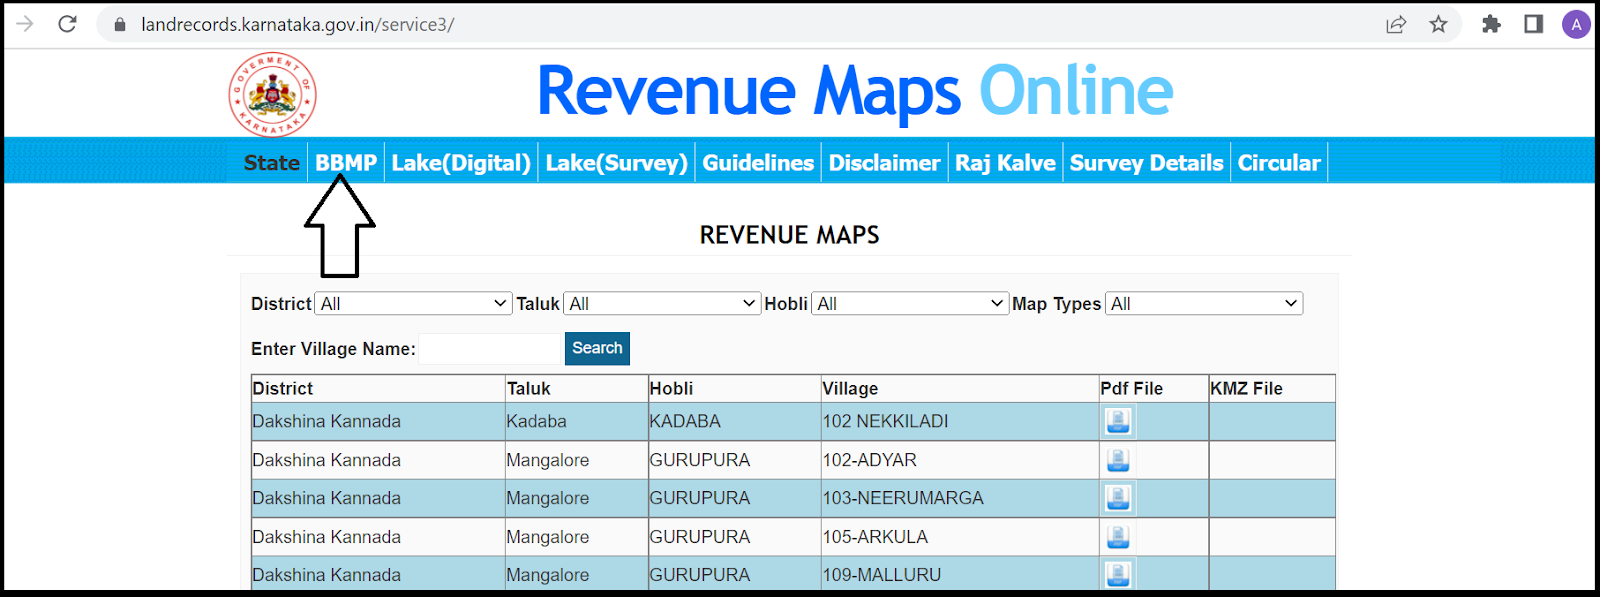Download PDF for 109-MALLURU village
Screen dimensions: 1600x597
1118,574
